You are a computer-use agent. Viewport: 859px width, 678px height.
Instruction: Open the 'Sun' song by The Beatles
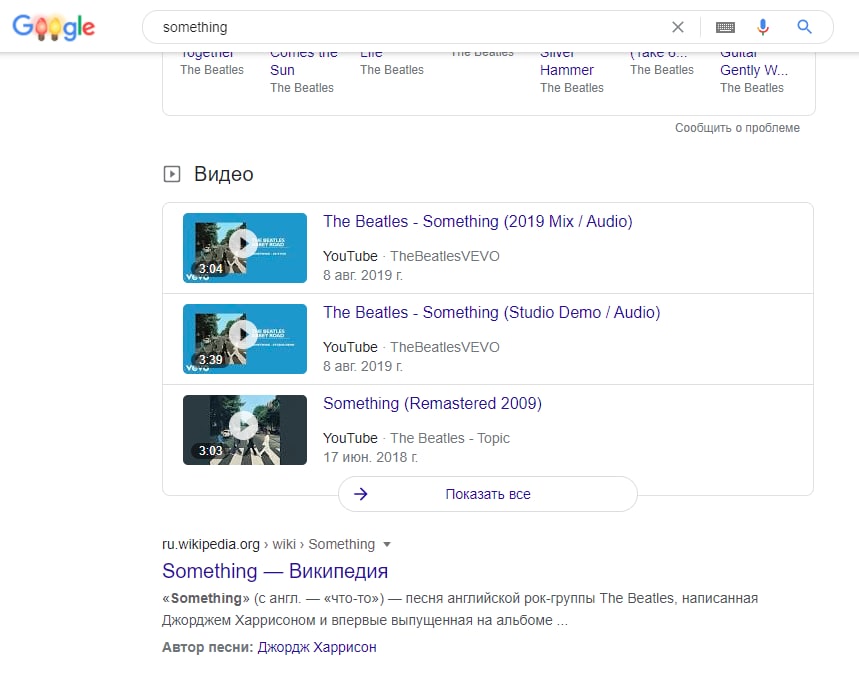point(282,70)
